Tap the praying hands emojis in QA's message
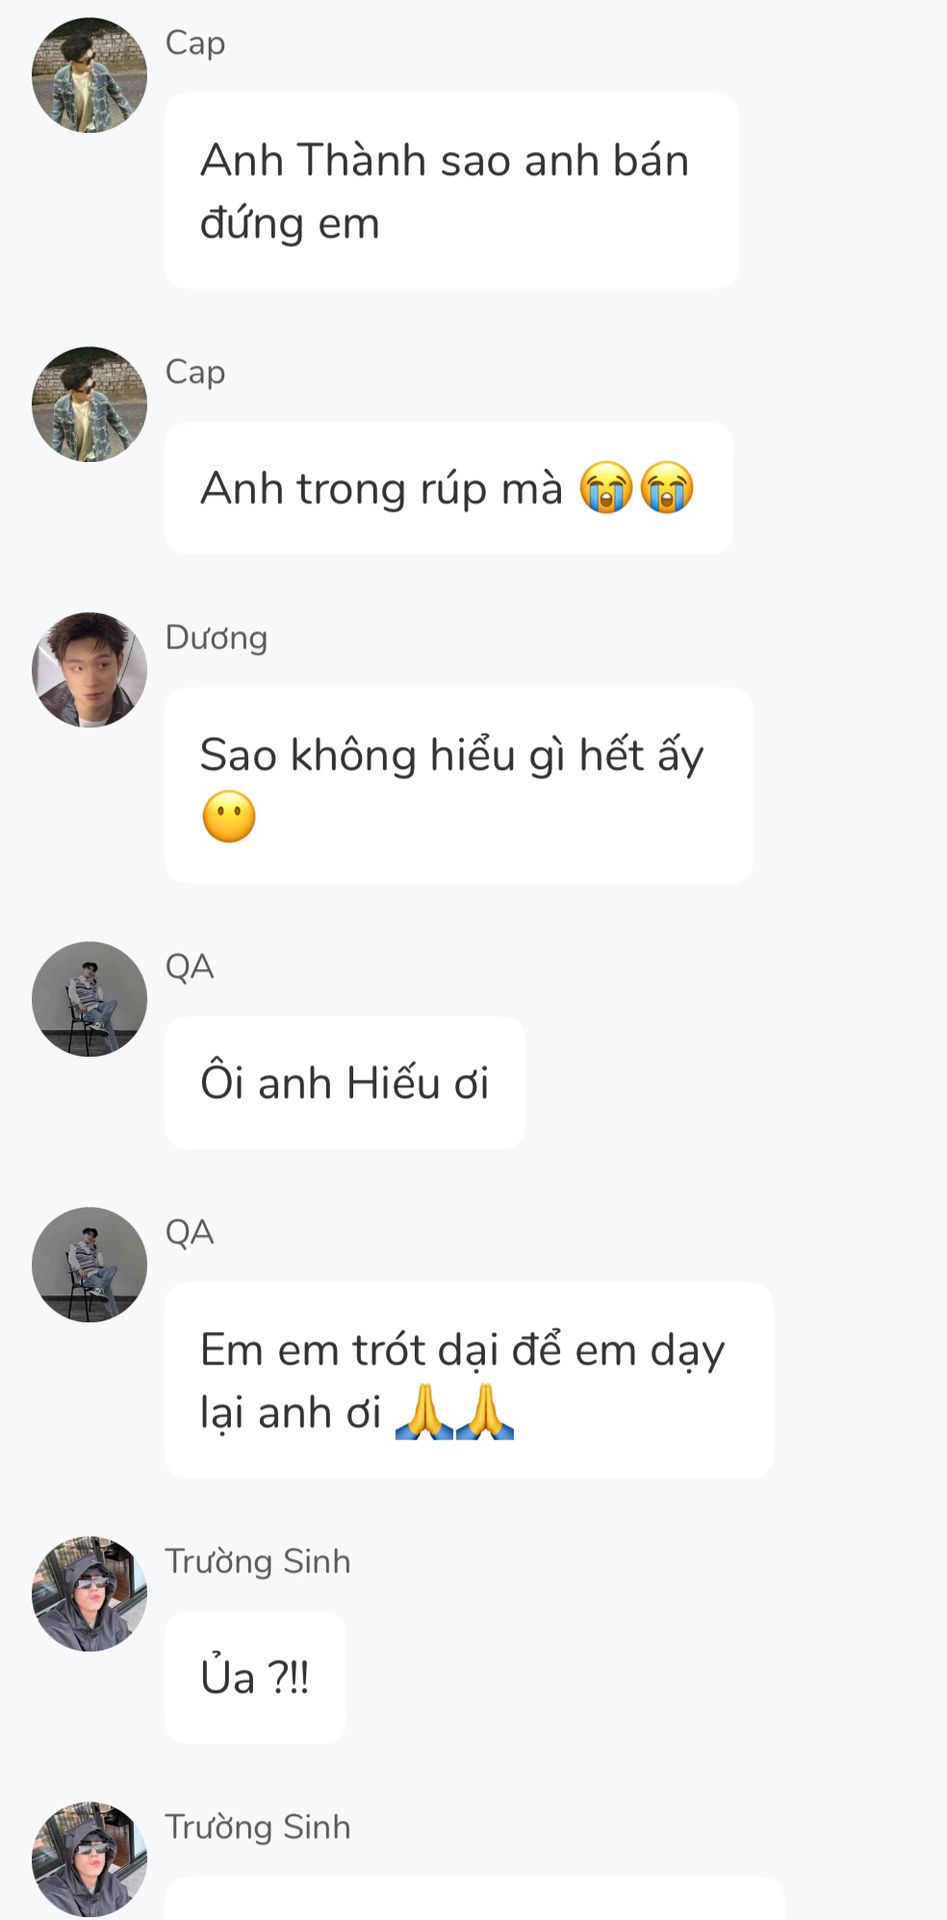The width and height of the screenshot is (947, 1920). (455, 1412)
